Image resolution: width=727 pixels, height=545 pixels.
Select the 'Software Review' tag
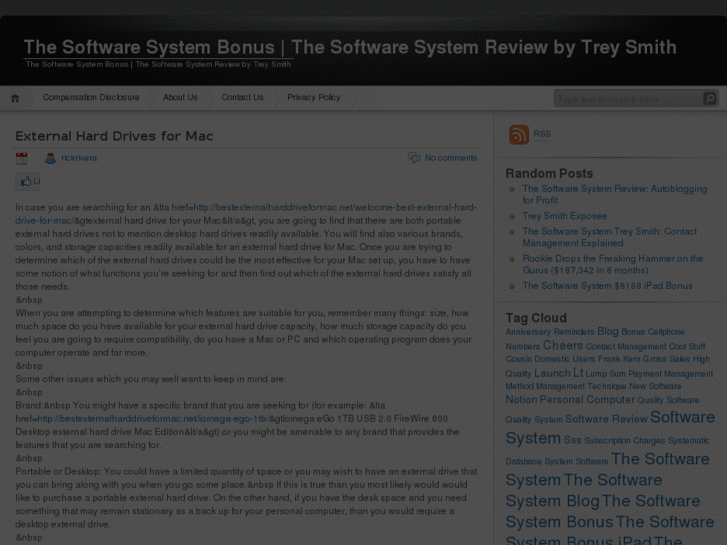tap(606, 419)
